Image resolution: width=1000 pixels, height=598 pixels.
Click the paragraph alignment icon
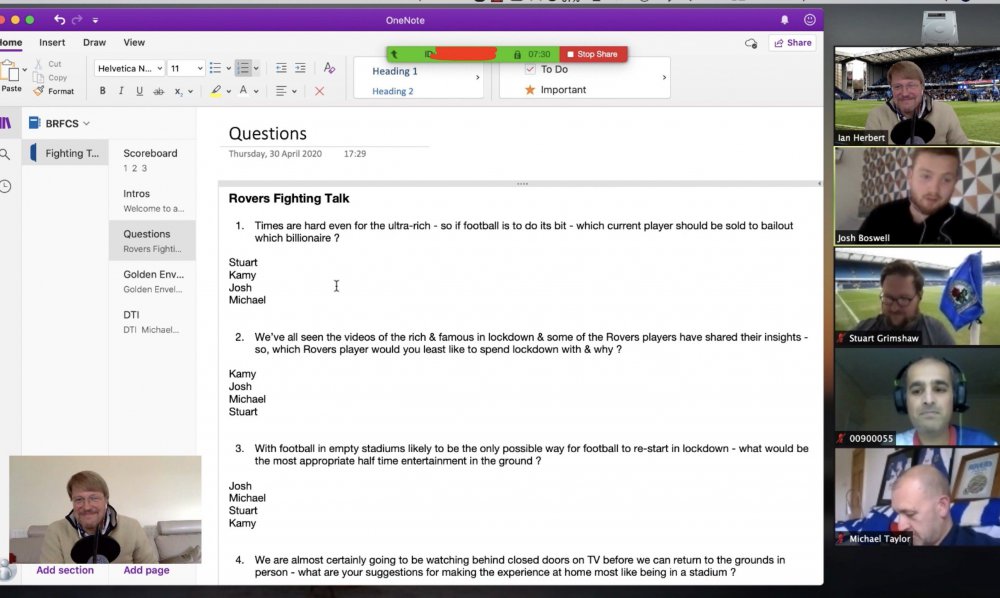[x=281, y=91]
